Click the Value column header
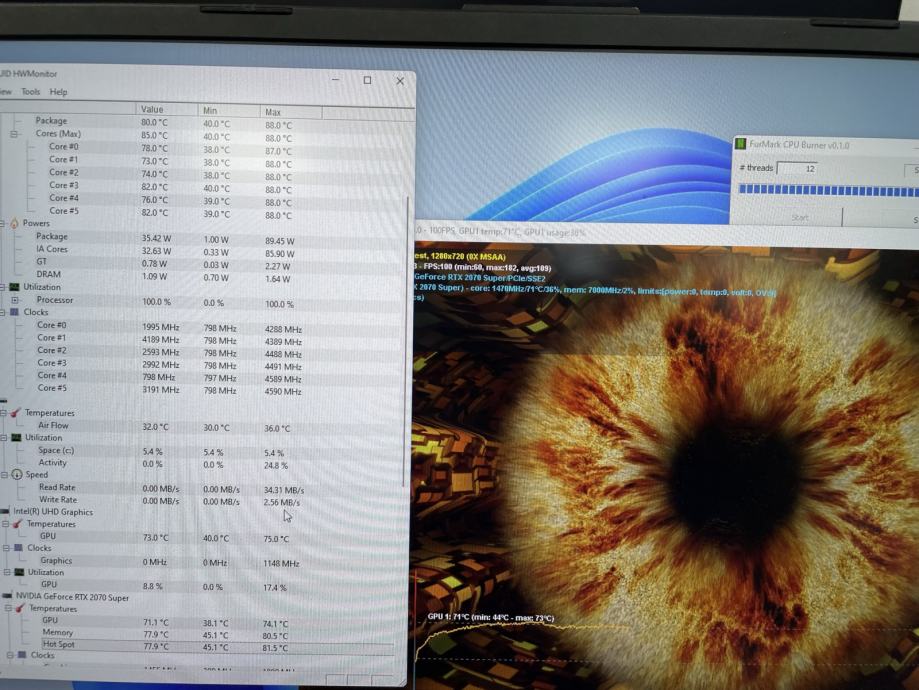This screenshot has width=919, height=690. [x=166, y=110]
